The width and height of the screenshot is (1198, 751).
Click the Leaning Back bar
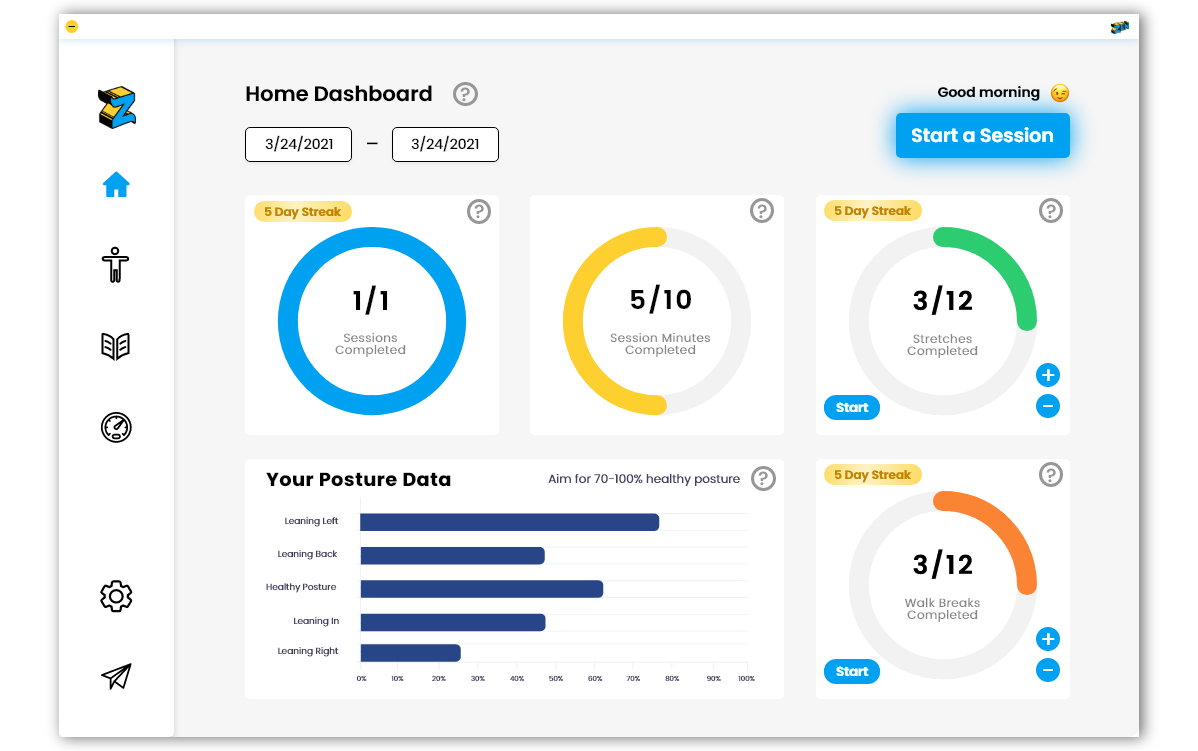coord(452,555)
